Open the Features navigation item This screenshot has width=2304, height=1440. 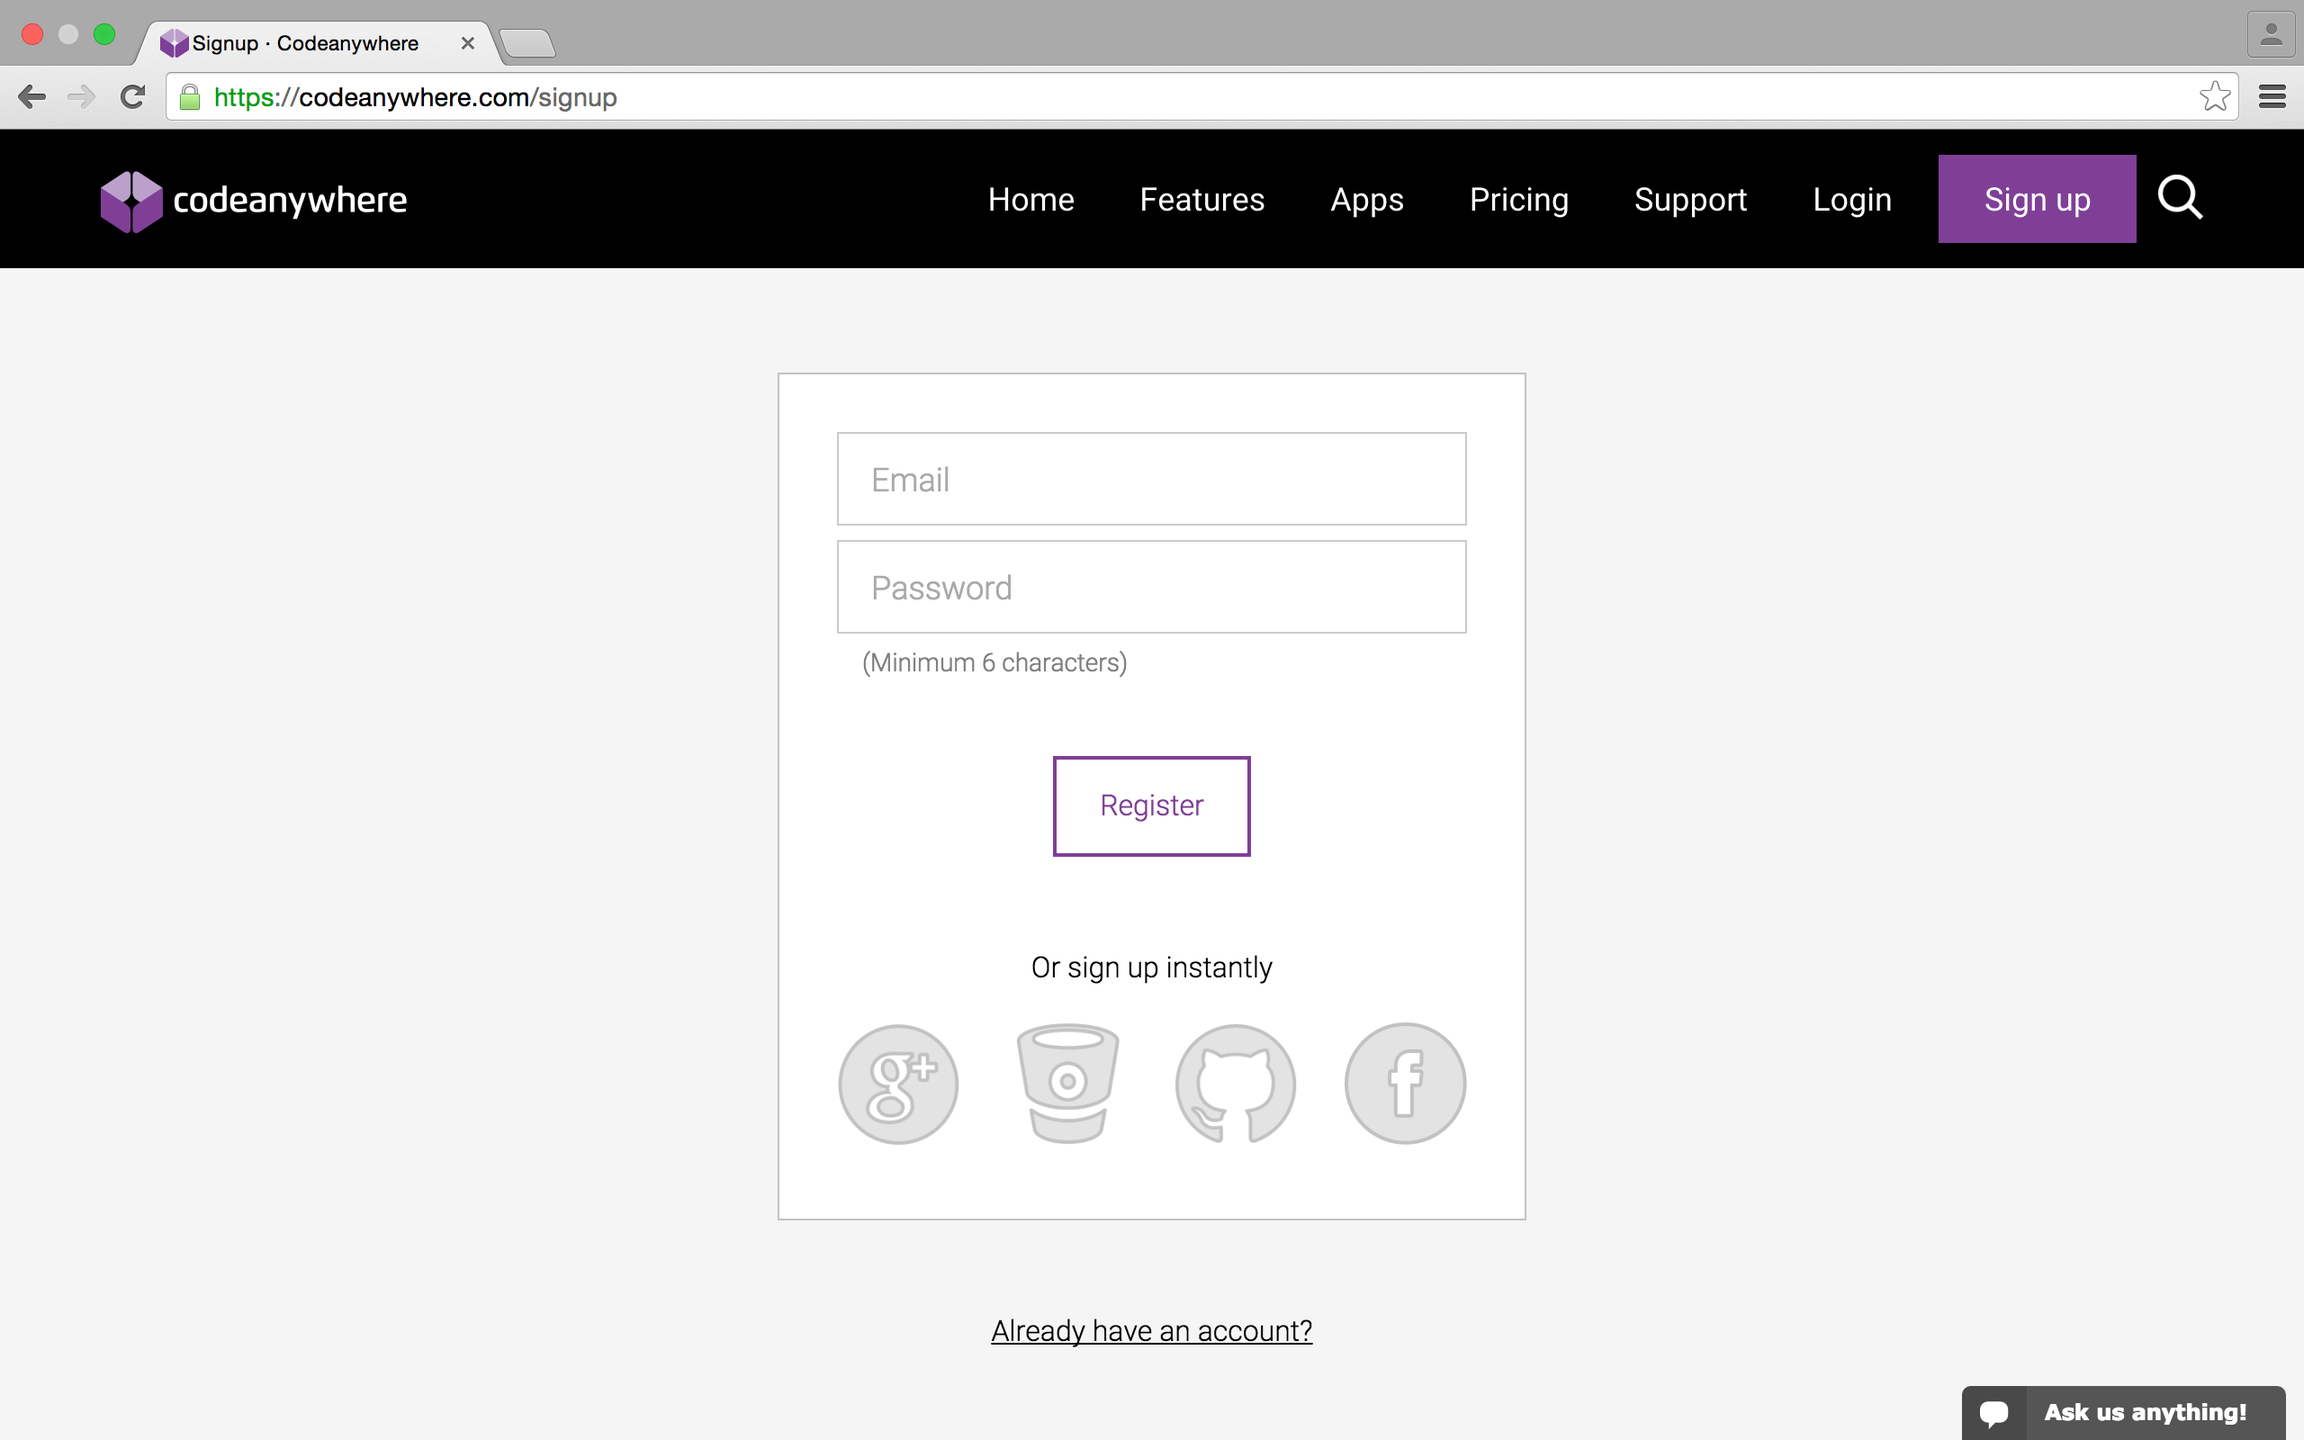click(x=1202, y=199)
